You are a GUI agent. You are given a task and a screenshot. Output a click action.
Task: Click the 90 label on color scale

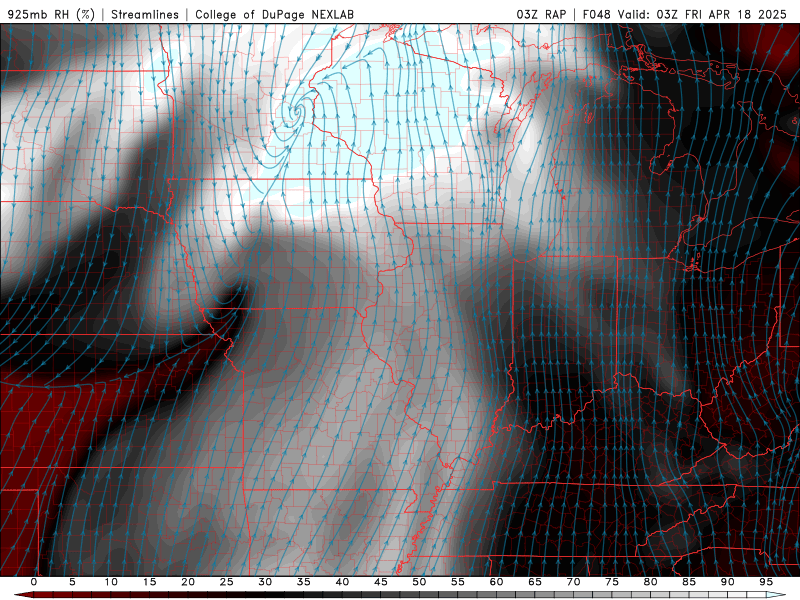(727, 582)
